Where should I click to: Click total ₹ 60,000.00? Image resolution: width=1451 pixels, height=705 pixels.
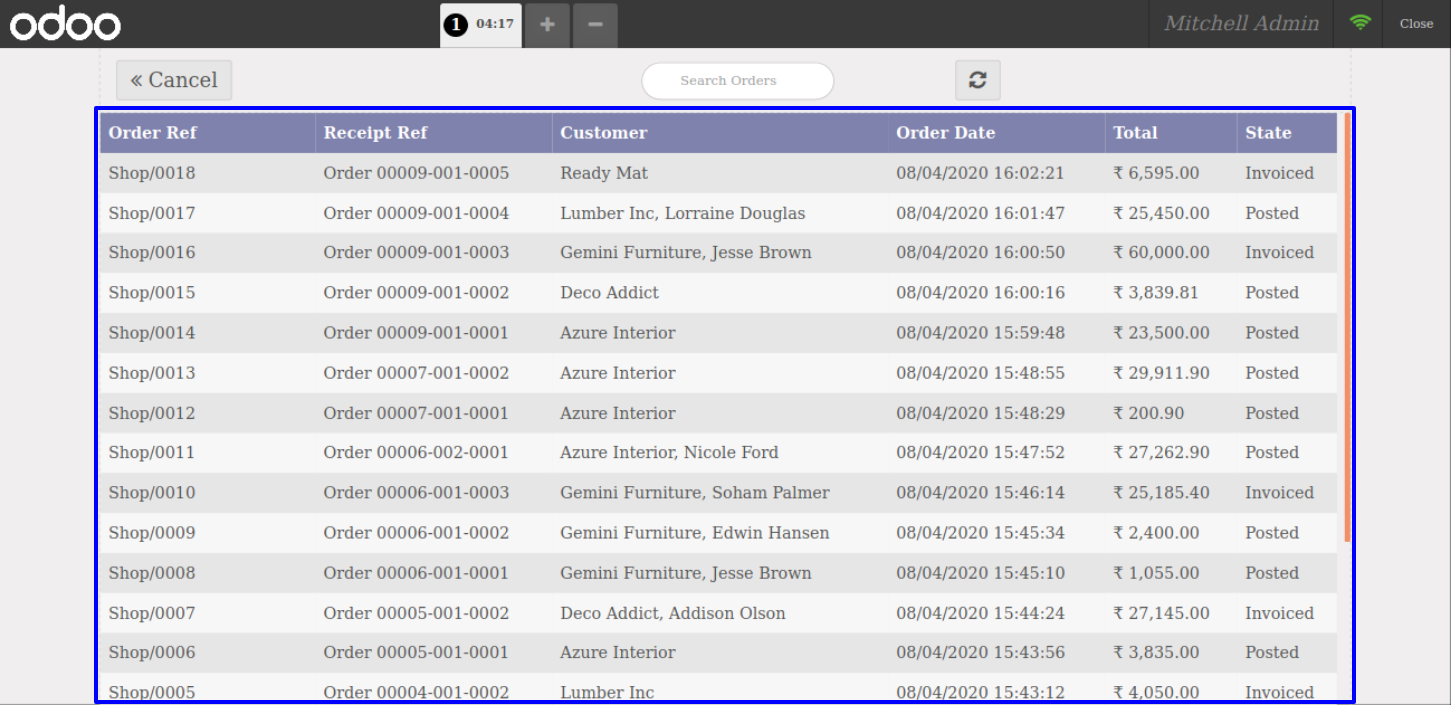(1161, 253)
